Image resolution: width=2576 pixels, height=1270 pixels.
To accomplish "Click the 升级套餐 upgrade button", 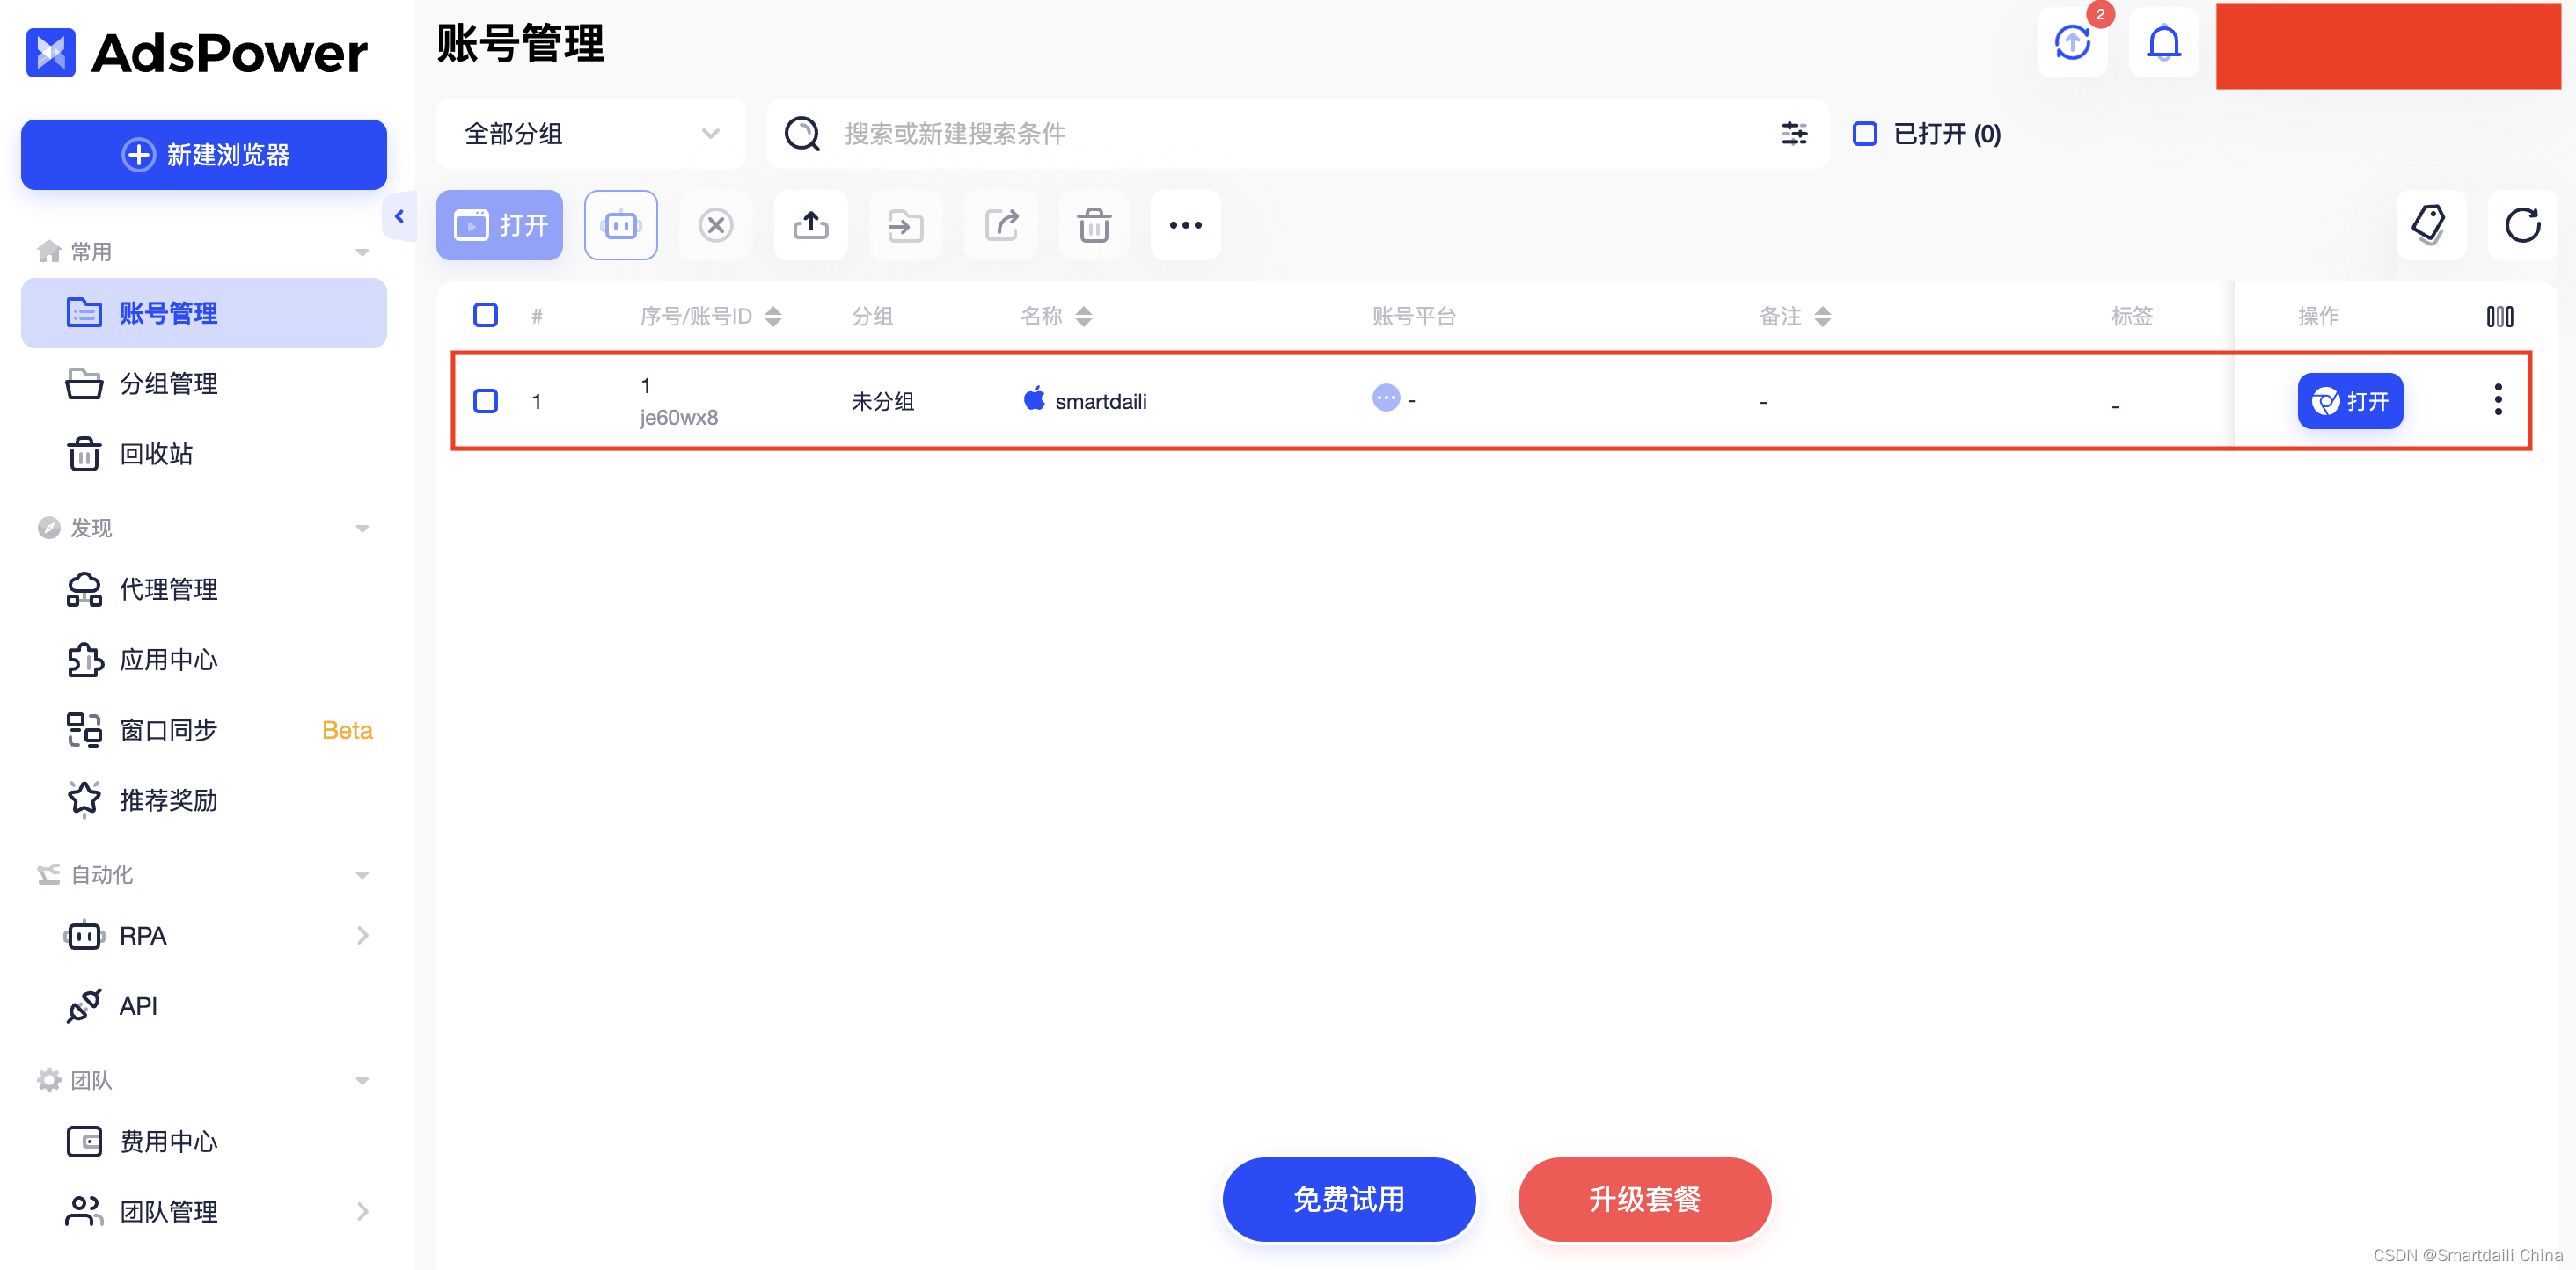I will click(x=1643, y=1199).
